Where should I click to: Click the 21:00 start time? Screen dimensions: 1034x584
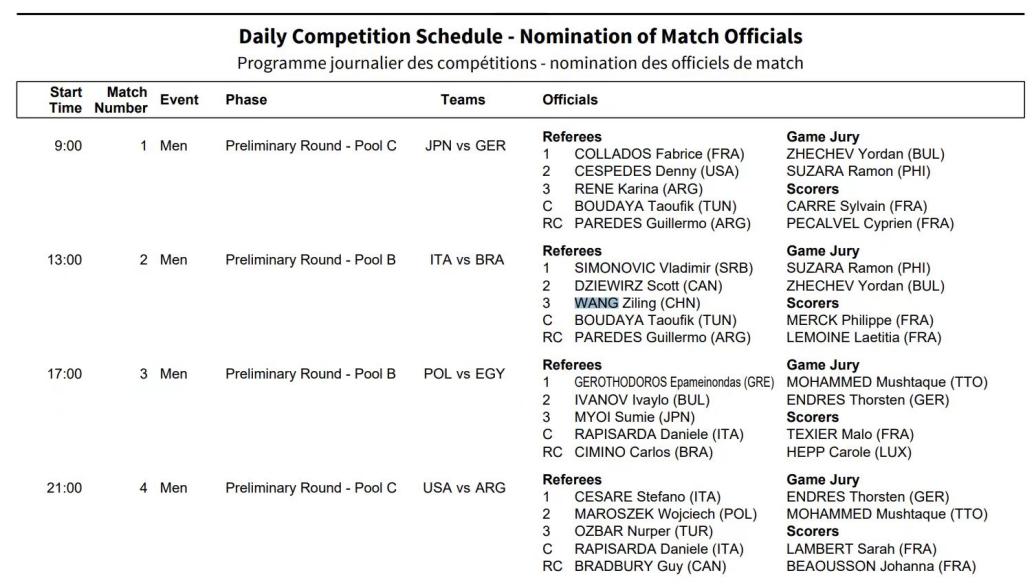pos(65,488)
